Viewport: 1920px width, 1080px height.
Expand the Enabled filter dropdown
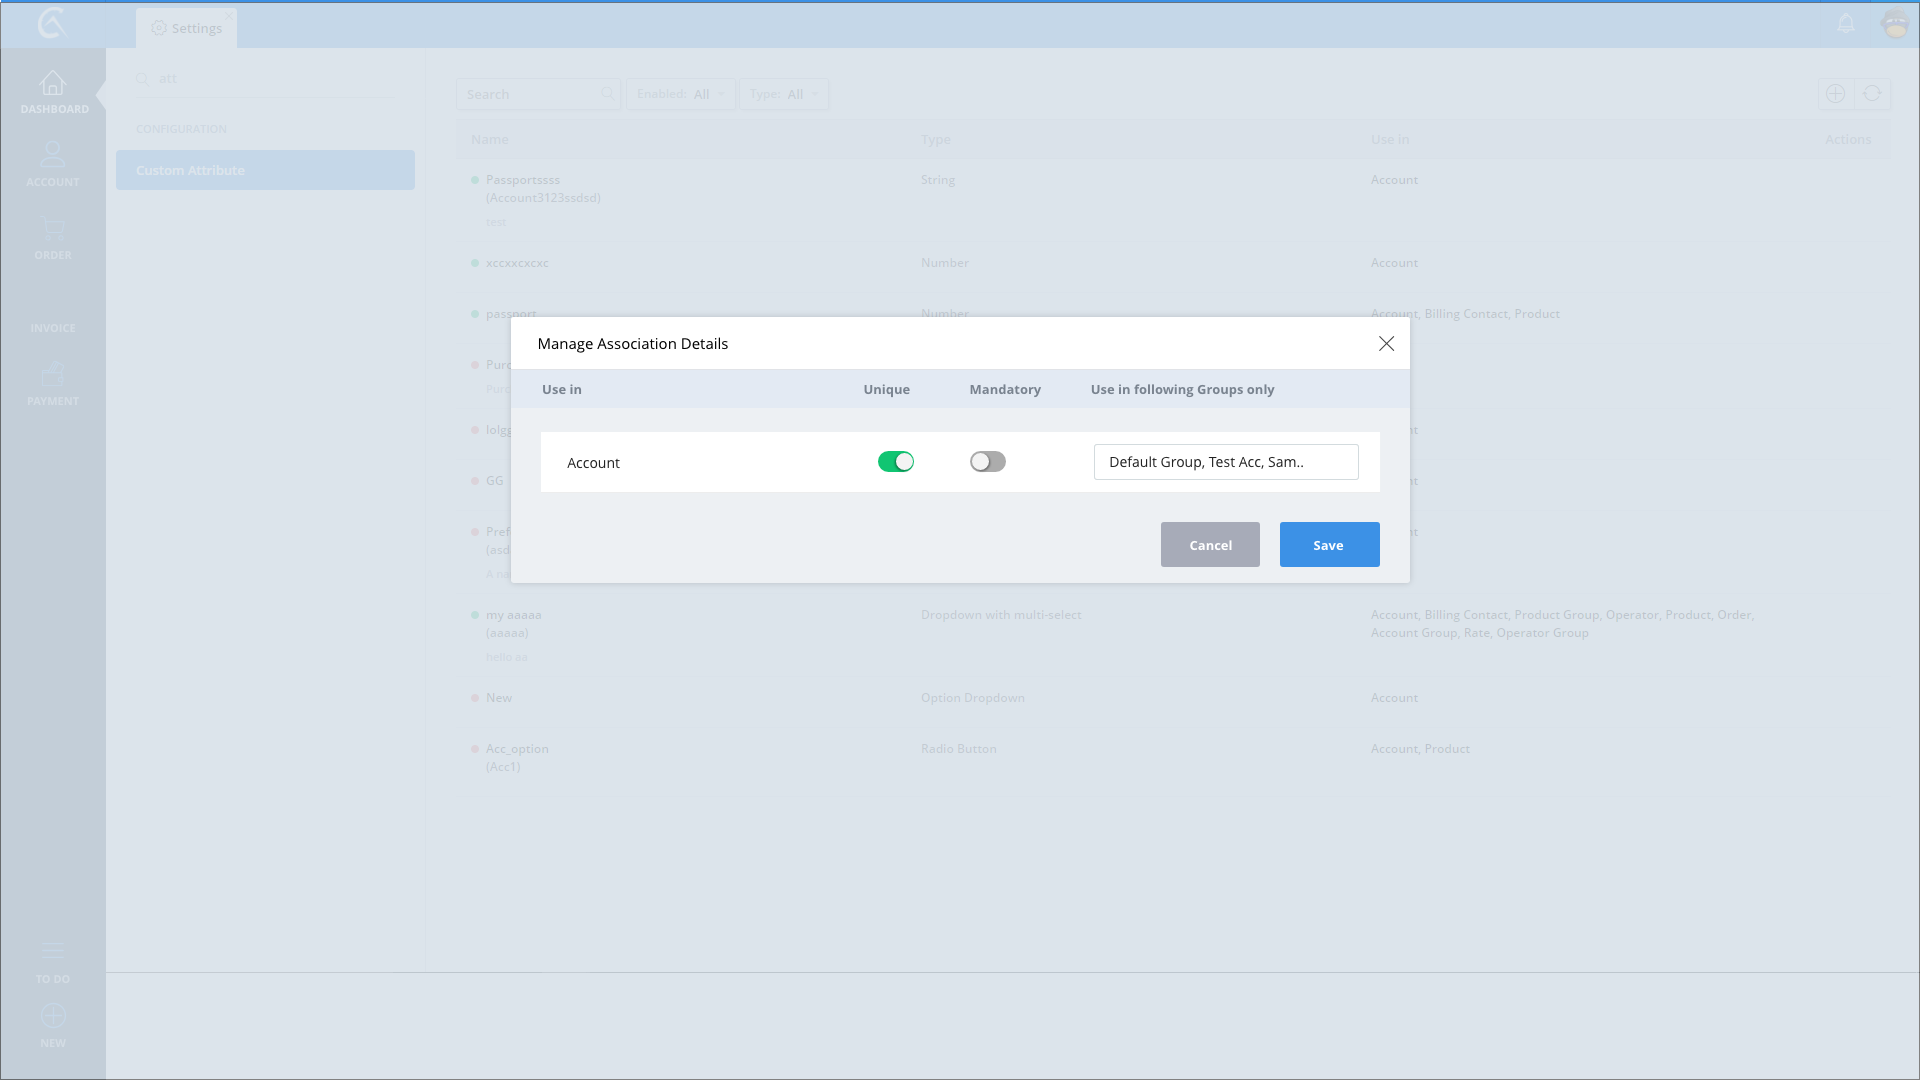[681, 94]
